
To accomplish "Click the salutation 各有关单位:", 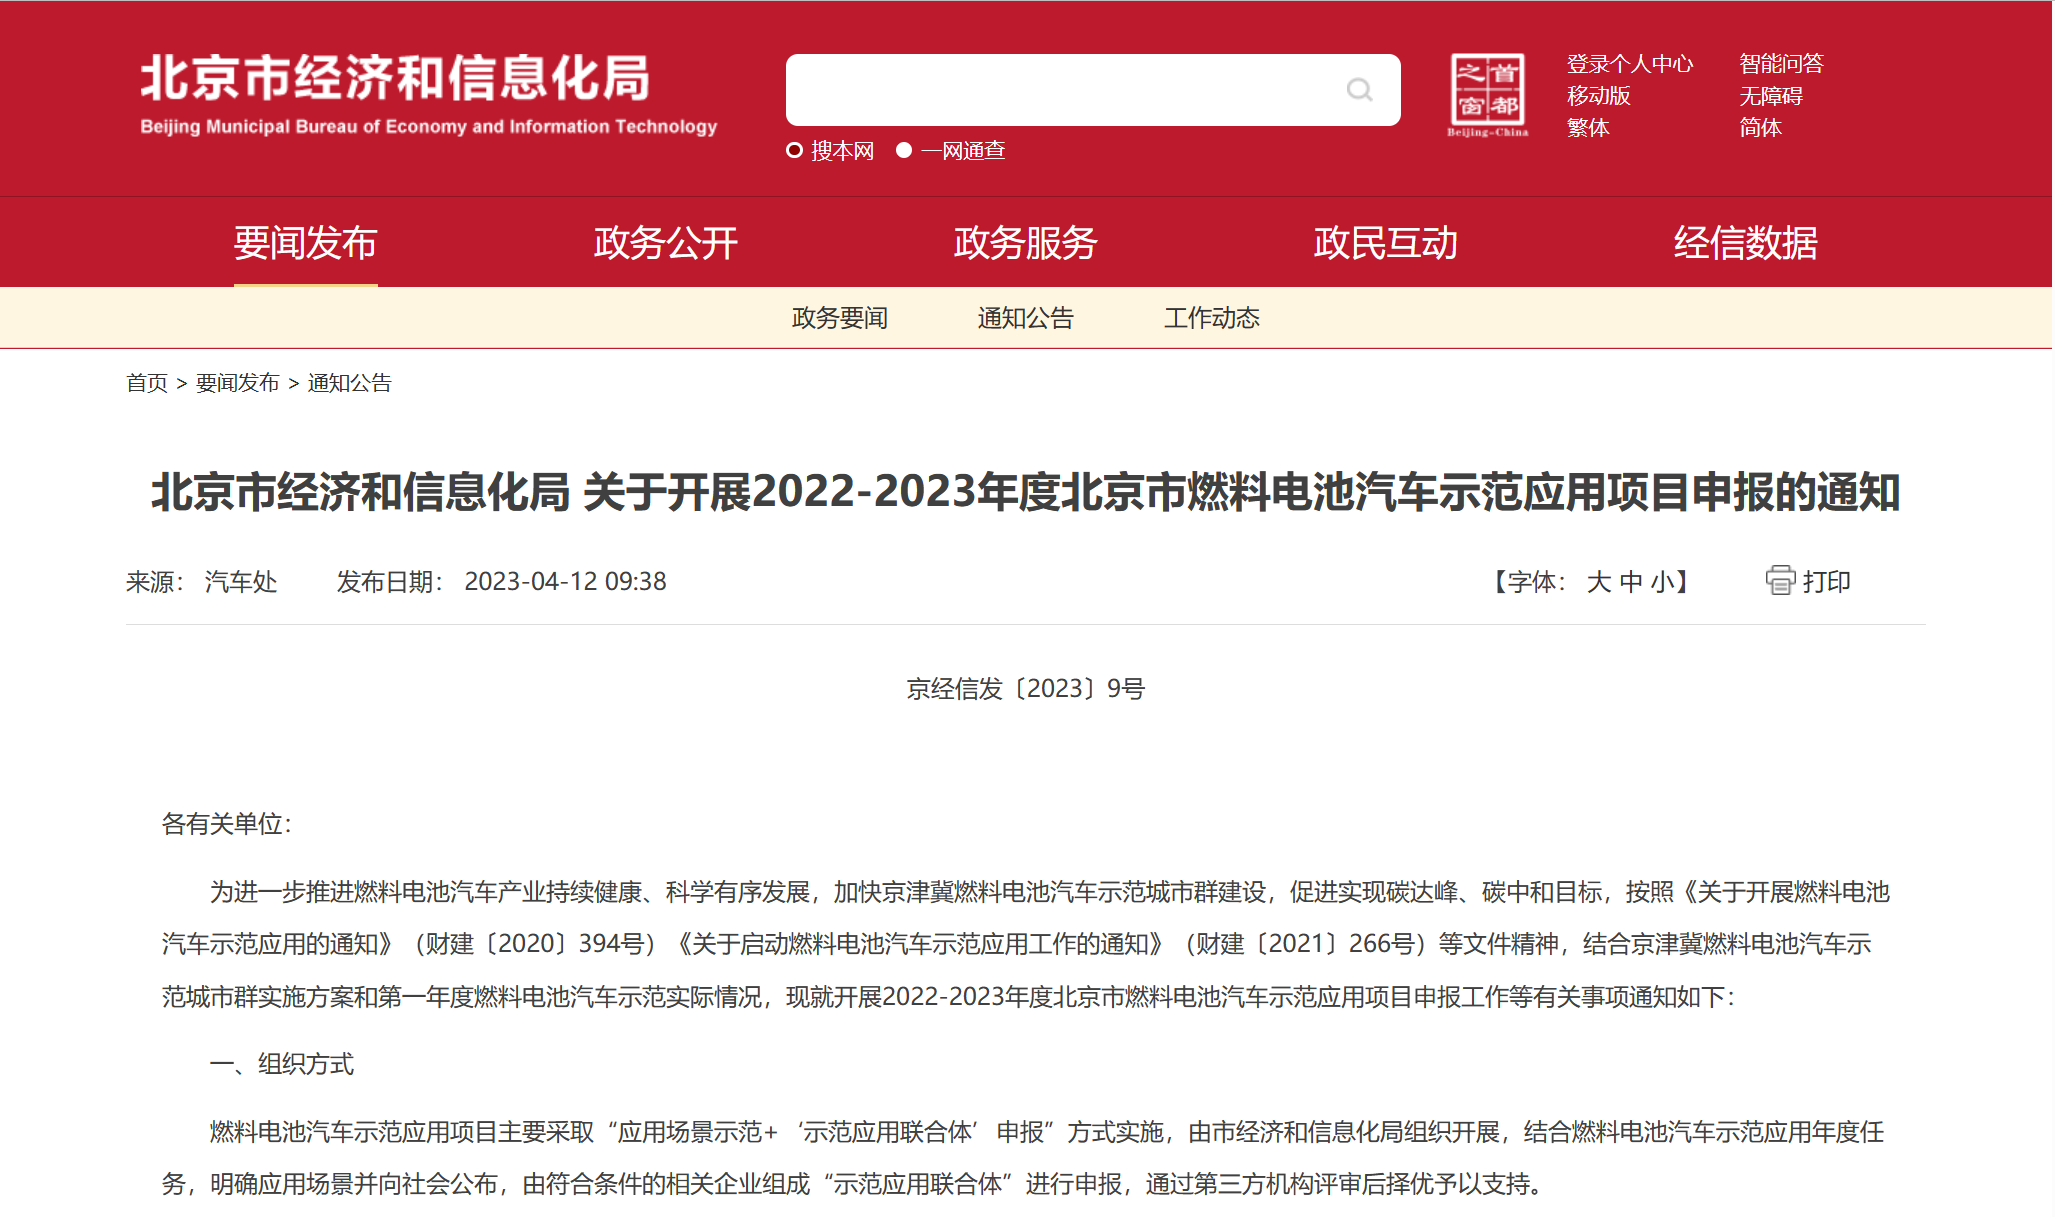I will 226,824.
